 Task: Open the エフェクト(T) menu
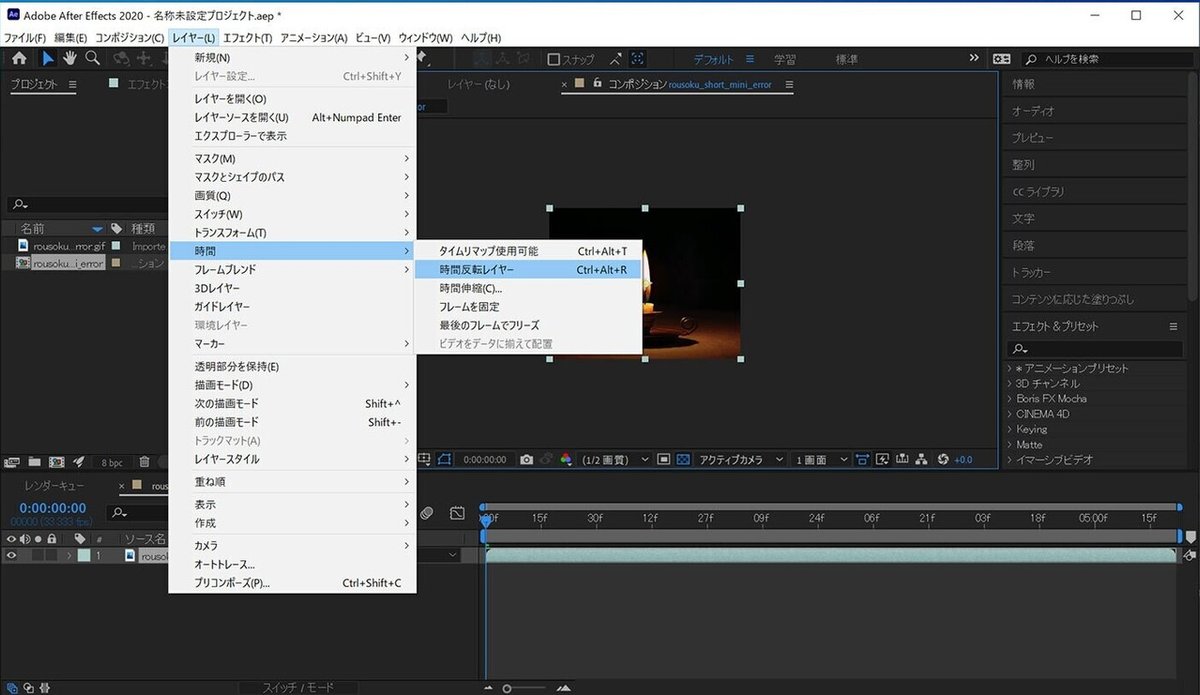(247, 37)
